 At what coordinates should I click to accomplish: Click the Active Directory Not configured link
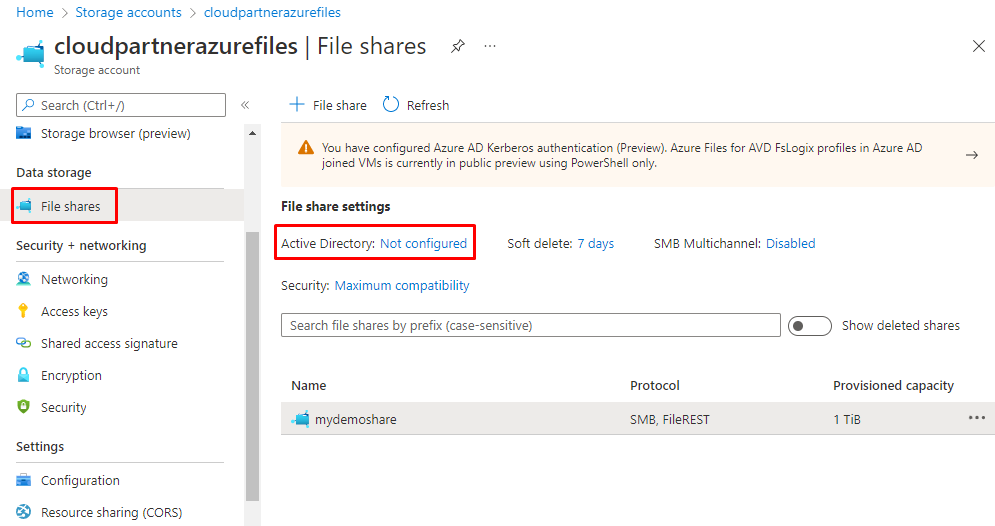click(x=423, y=243)
